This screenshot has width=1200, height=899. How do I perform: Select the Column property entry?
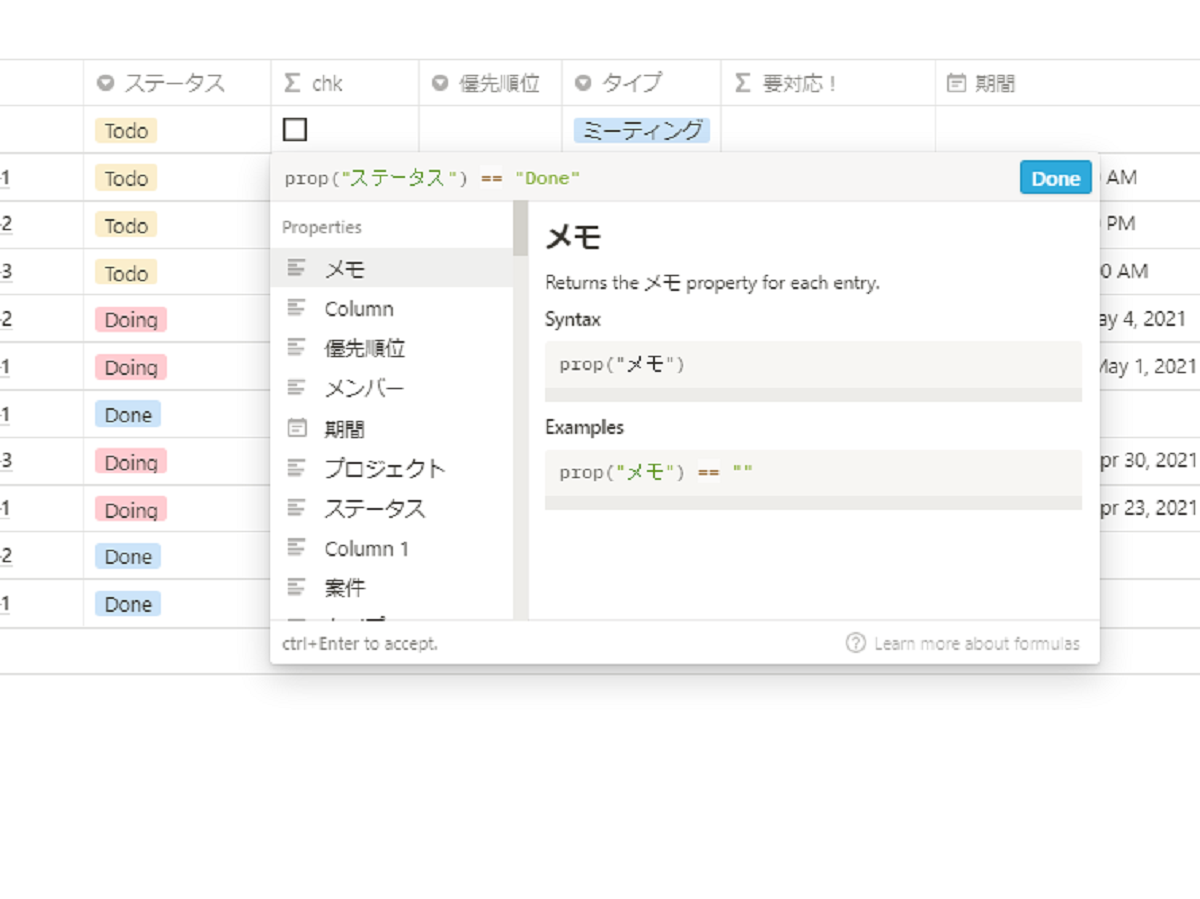coord(392,308)
